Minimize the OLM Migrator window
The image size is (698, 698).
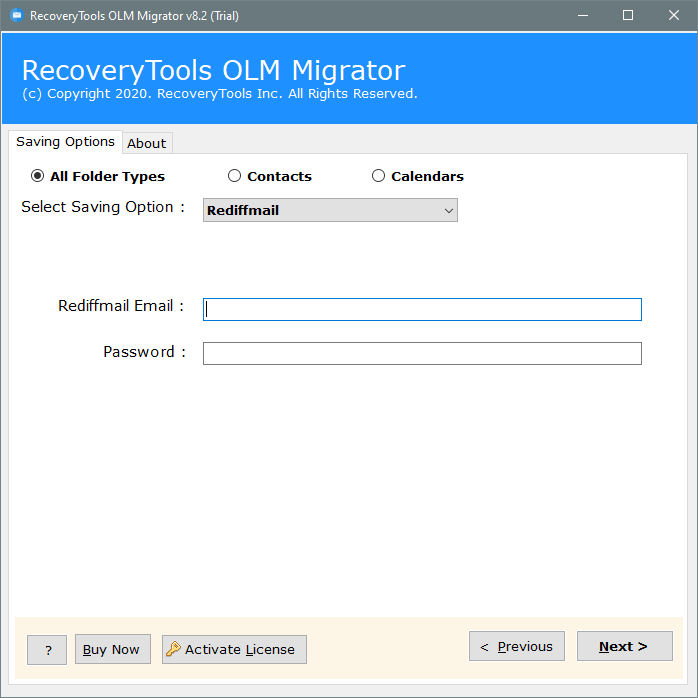pyautogui.click(x=583, y=16)
